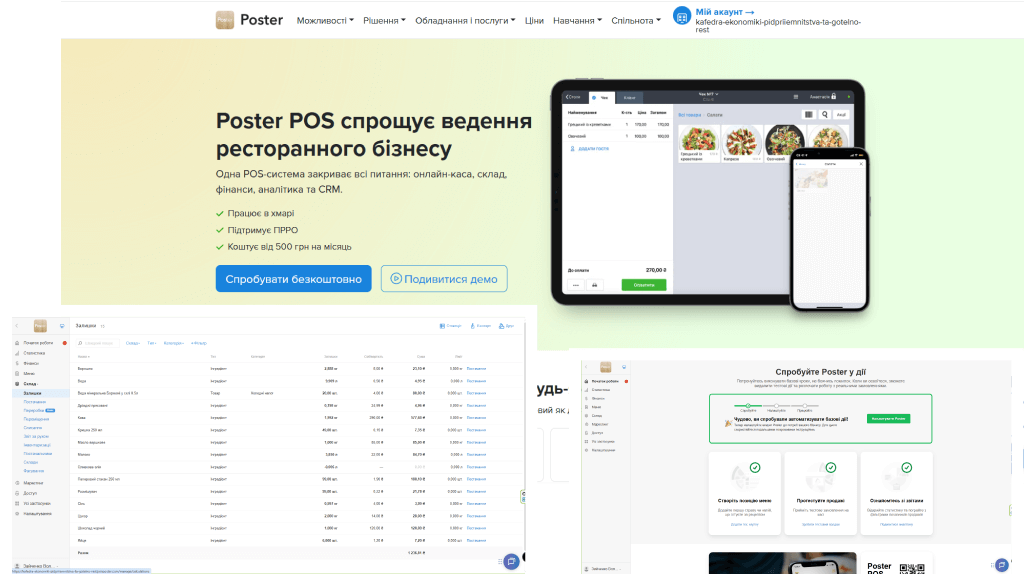Select the Фасування submenu item
1024x586 pixels.
click(x=34, y=470)
